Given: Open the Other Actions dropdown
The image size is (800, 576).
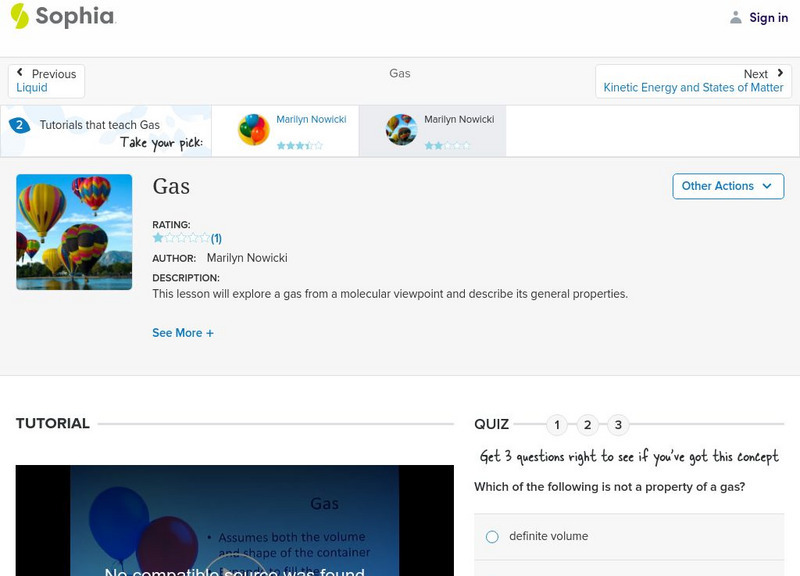Looking at the screenshot, I should (727, 186).
